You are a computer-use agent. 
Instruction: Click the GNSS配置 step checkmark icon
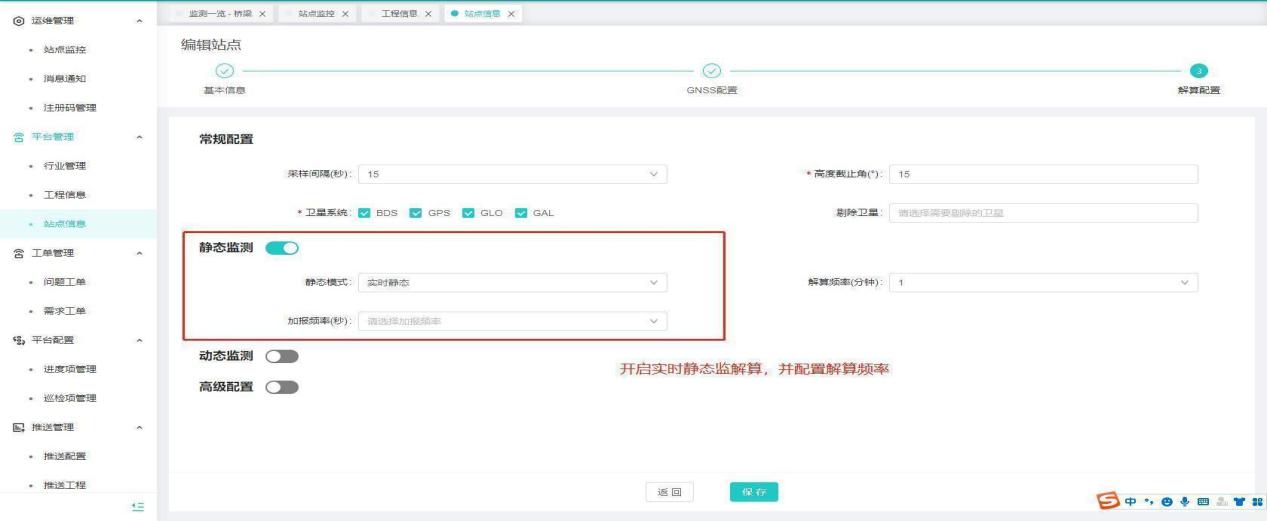click(711, 70)
